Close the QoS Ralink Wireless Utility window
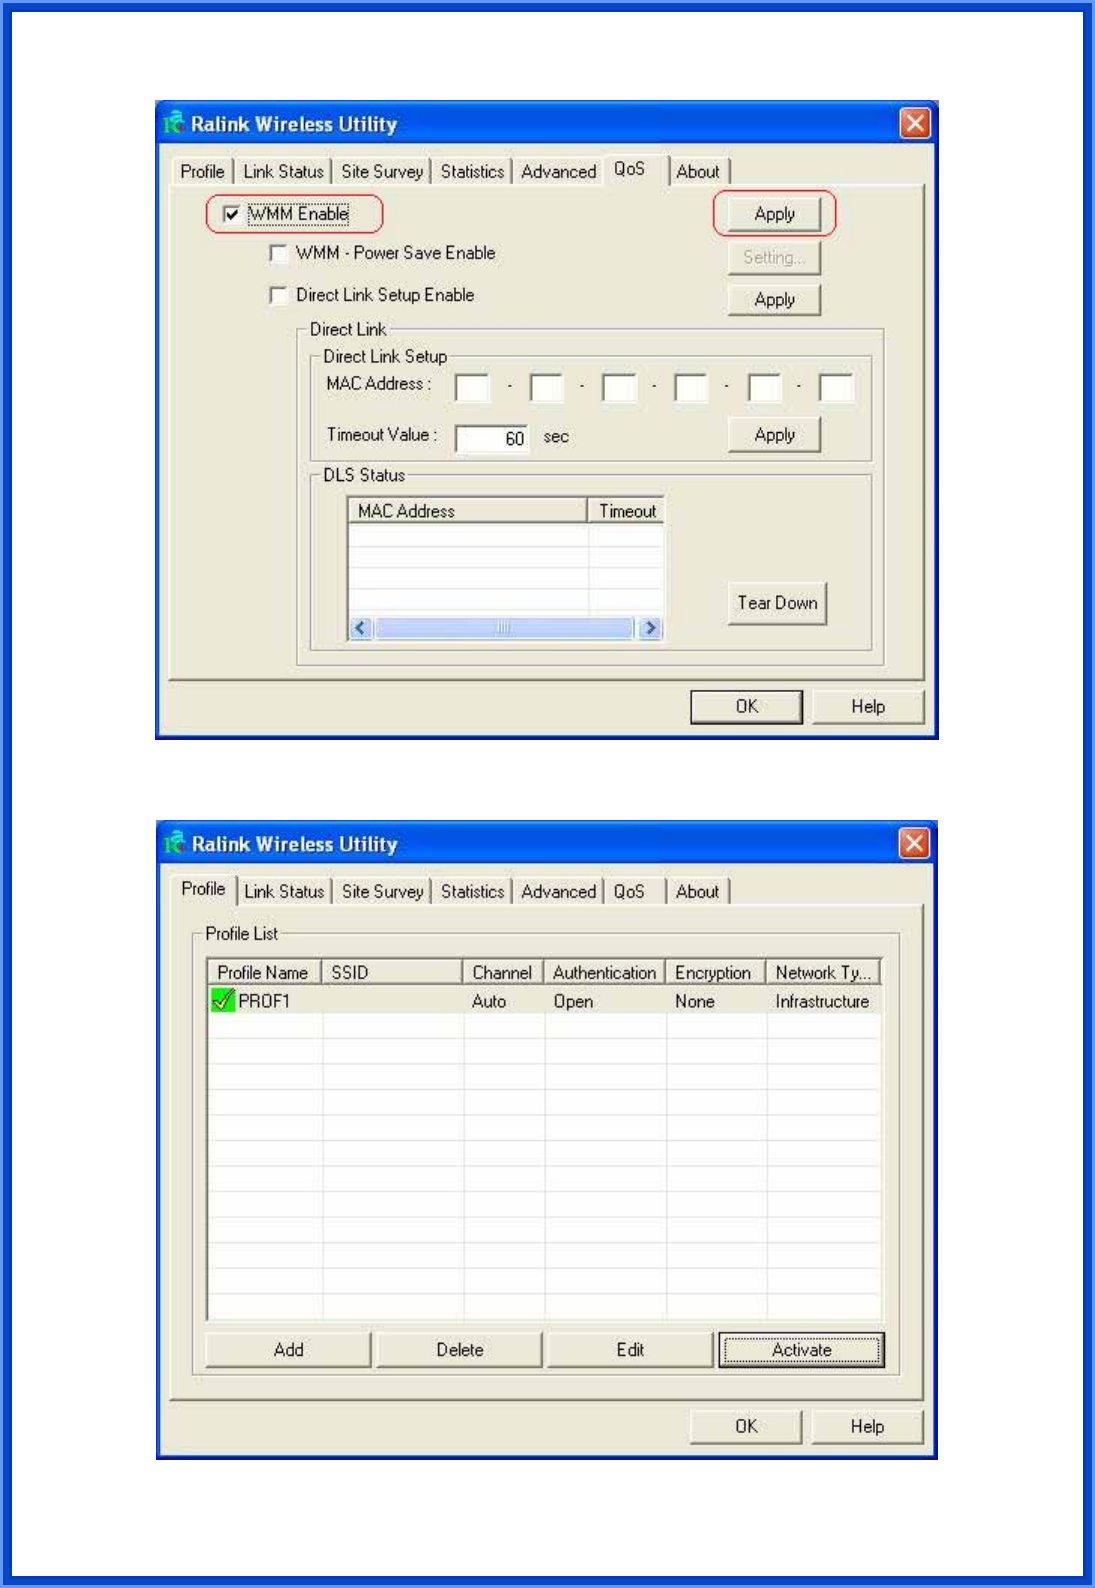Screen dimensions: 1095x1588 point(914,123)
